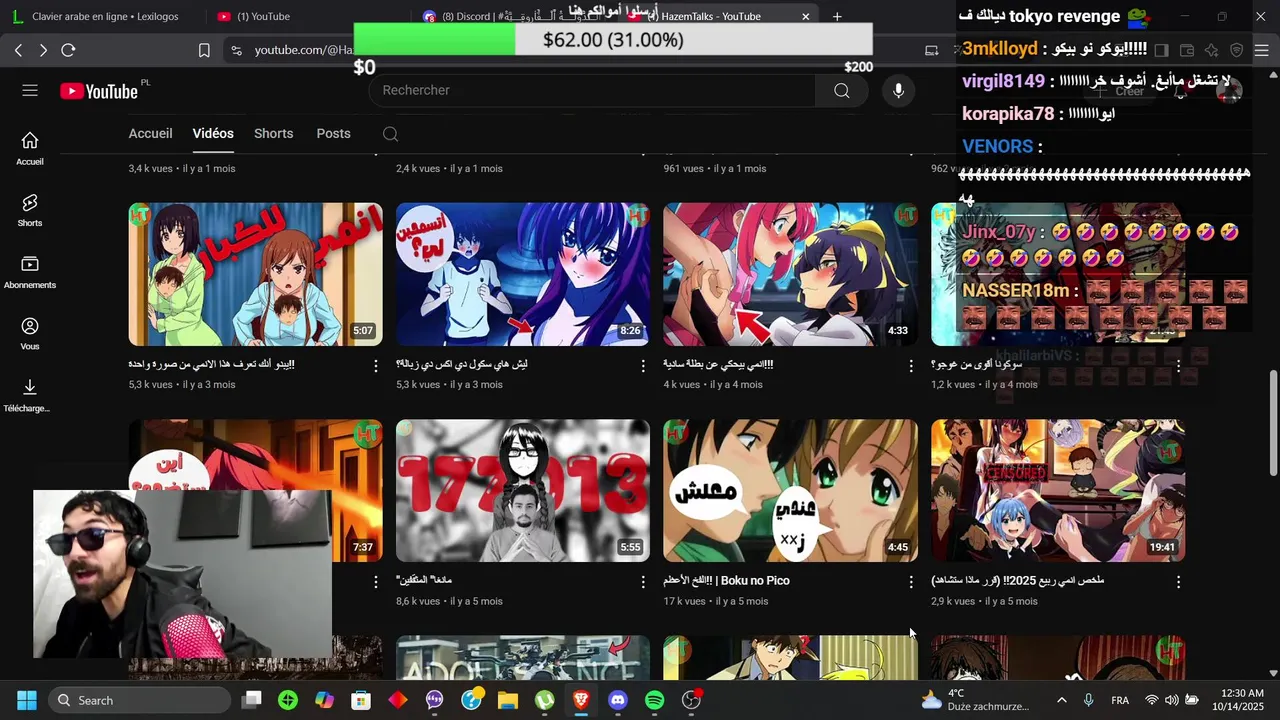Open the Vous sidebar item

pyautogui.click(x=30, y=334)
